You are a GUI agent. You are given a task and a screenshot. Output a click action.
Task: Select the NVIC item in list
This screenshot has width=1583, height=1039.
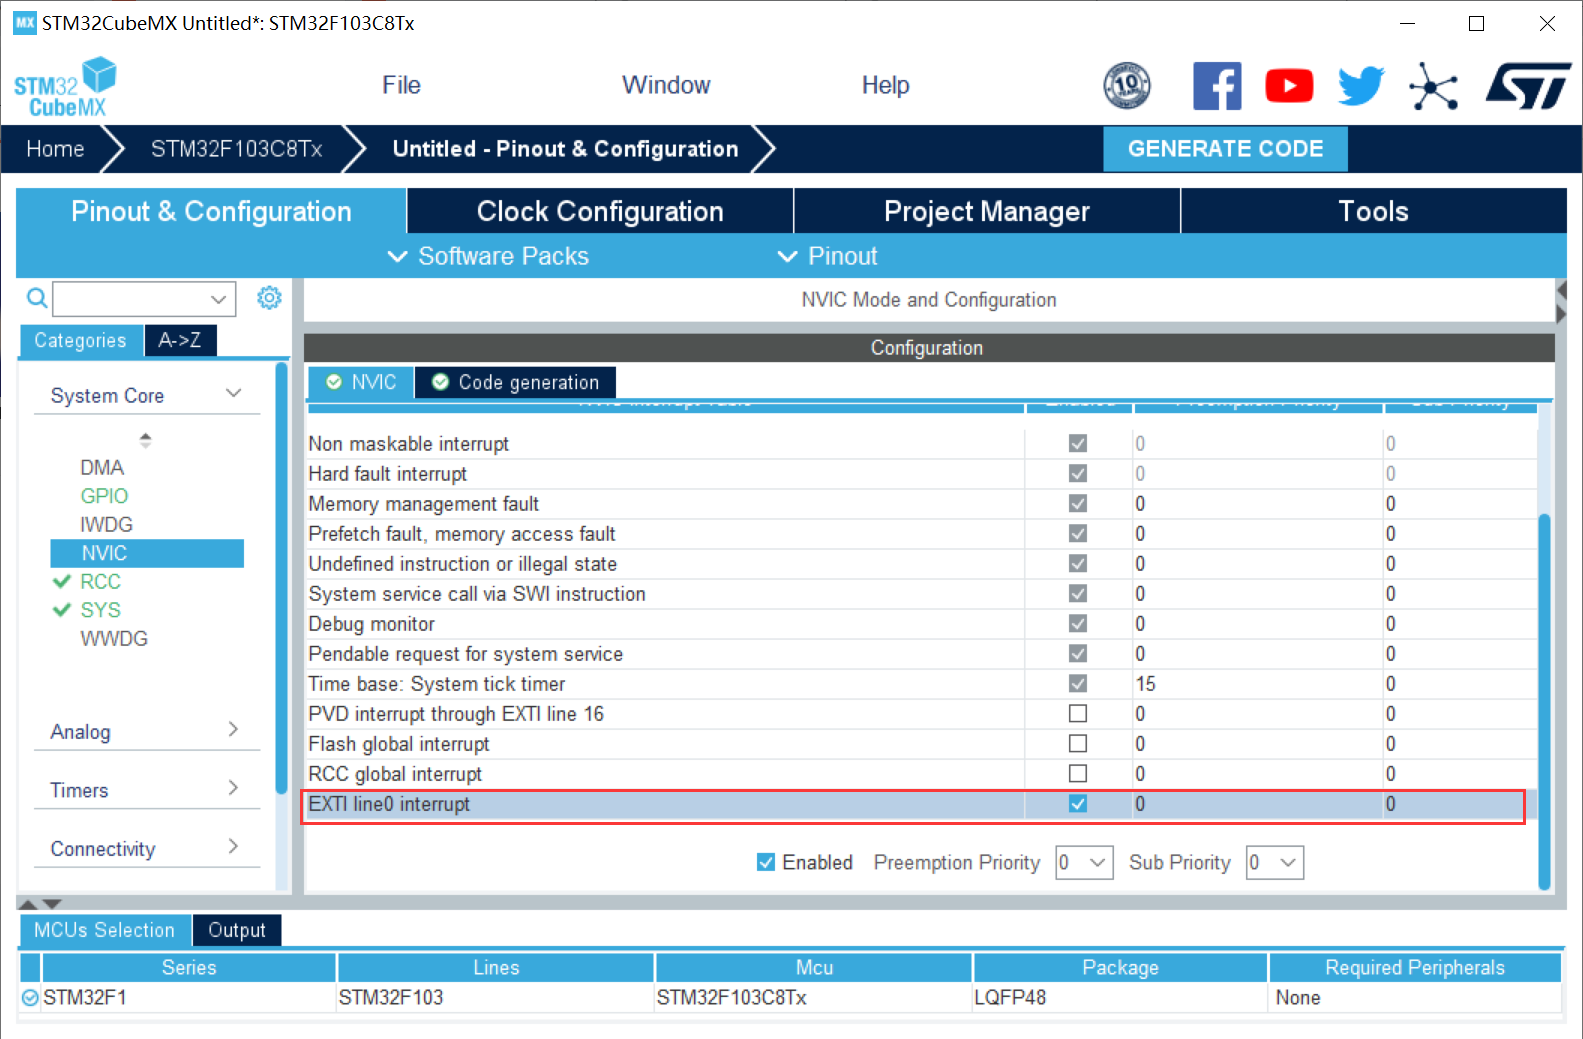[147, 553]
